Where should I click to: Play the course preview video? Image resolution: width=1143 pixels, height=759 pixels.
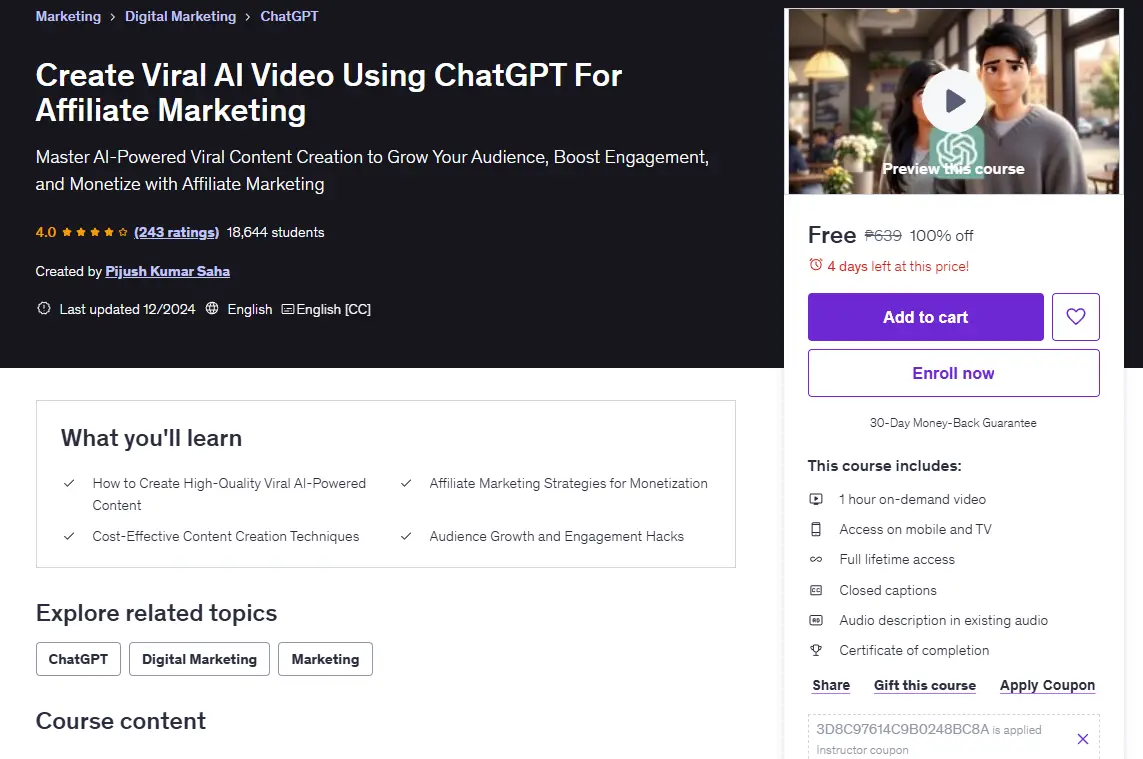pyautogui.click(x=953, y=101)
